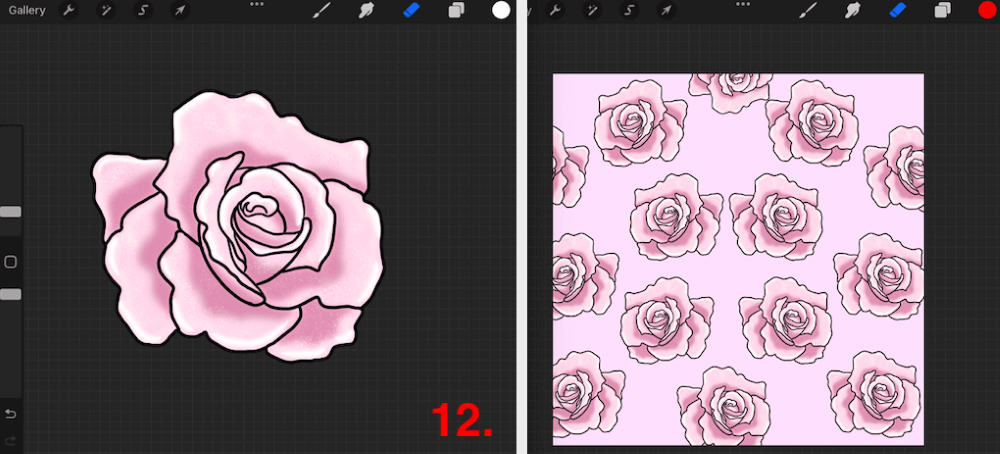This screenshot has width=1000, height=454.
Task: Open Adjustments magic wand in rose-pattern window
Action: 592,10
